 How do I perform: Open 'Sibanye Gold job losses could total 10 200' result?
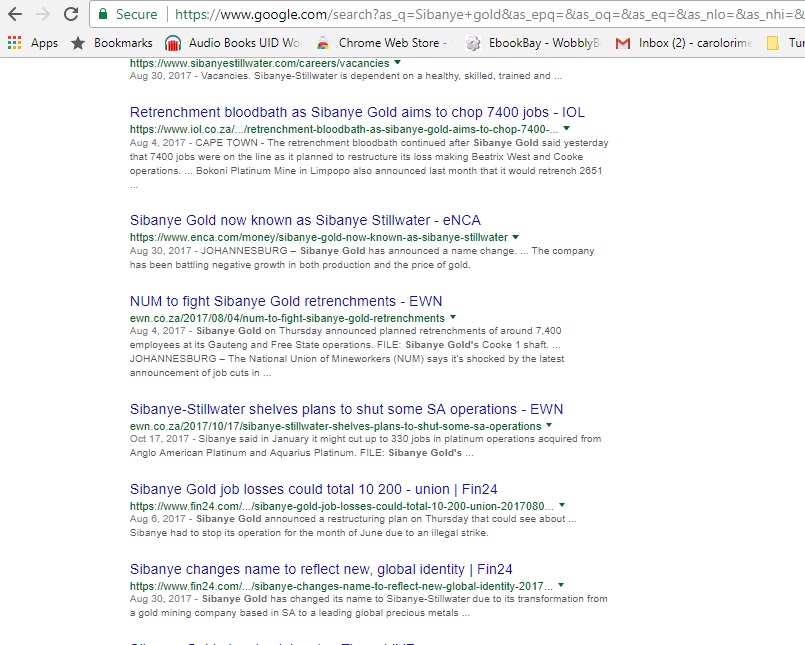[x=313, y=489]
